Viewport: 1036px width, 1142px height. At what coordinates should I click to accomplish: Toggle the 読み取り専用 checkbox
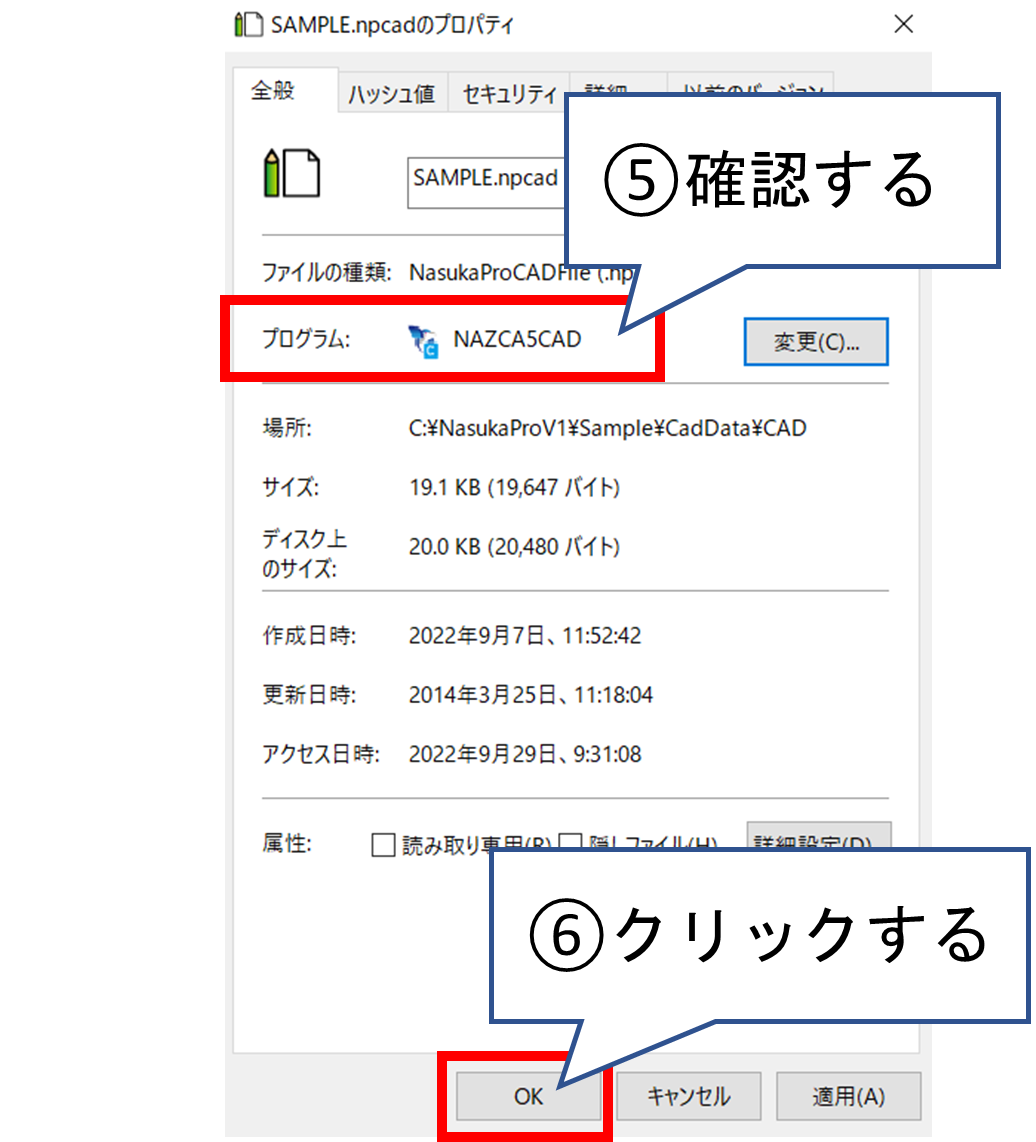(x=383, y=845)
